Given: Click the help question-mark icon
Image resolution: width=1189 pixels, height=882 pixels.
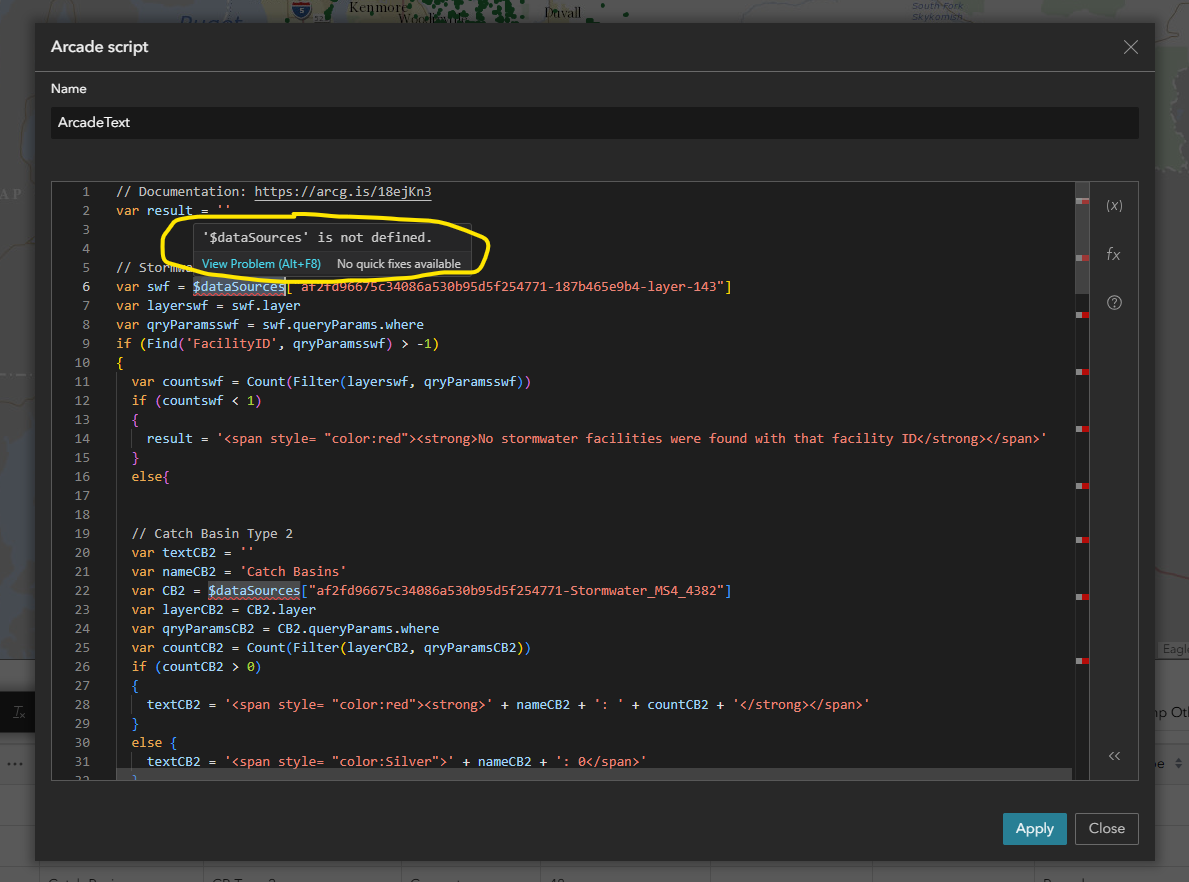Looking at the screenshot, I should point(1114,302).
